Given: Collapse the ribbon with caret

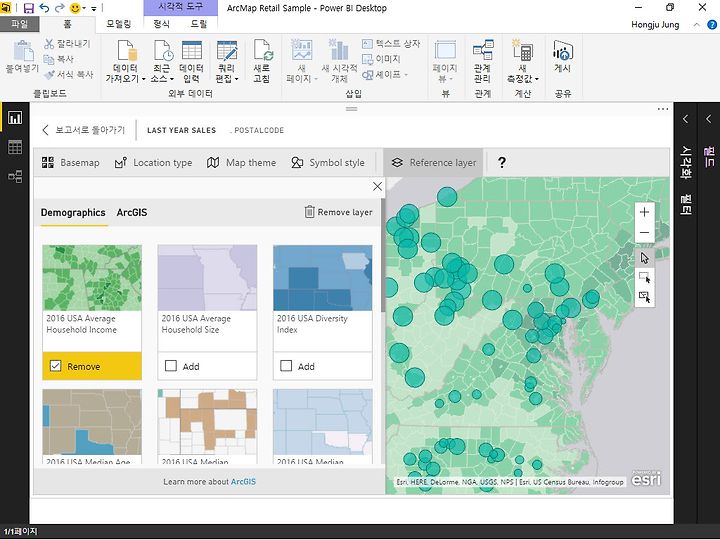Looking at the screenshot, I should (x=697, y=25).
